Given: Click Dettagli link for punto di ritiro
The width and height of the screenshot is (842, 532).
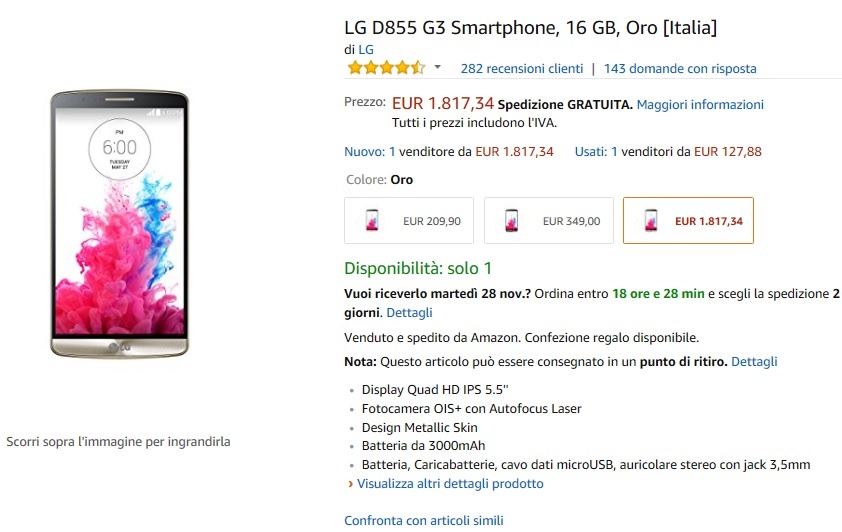Looking at the screenshot, I should (x=754, y=362).
